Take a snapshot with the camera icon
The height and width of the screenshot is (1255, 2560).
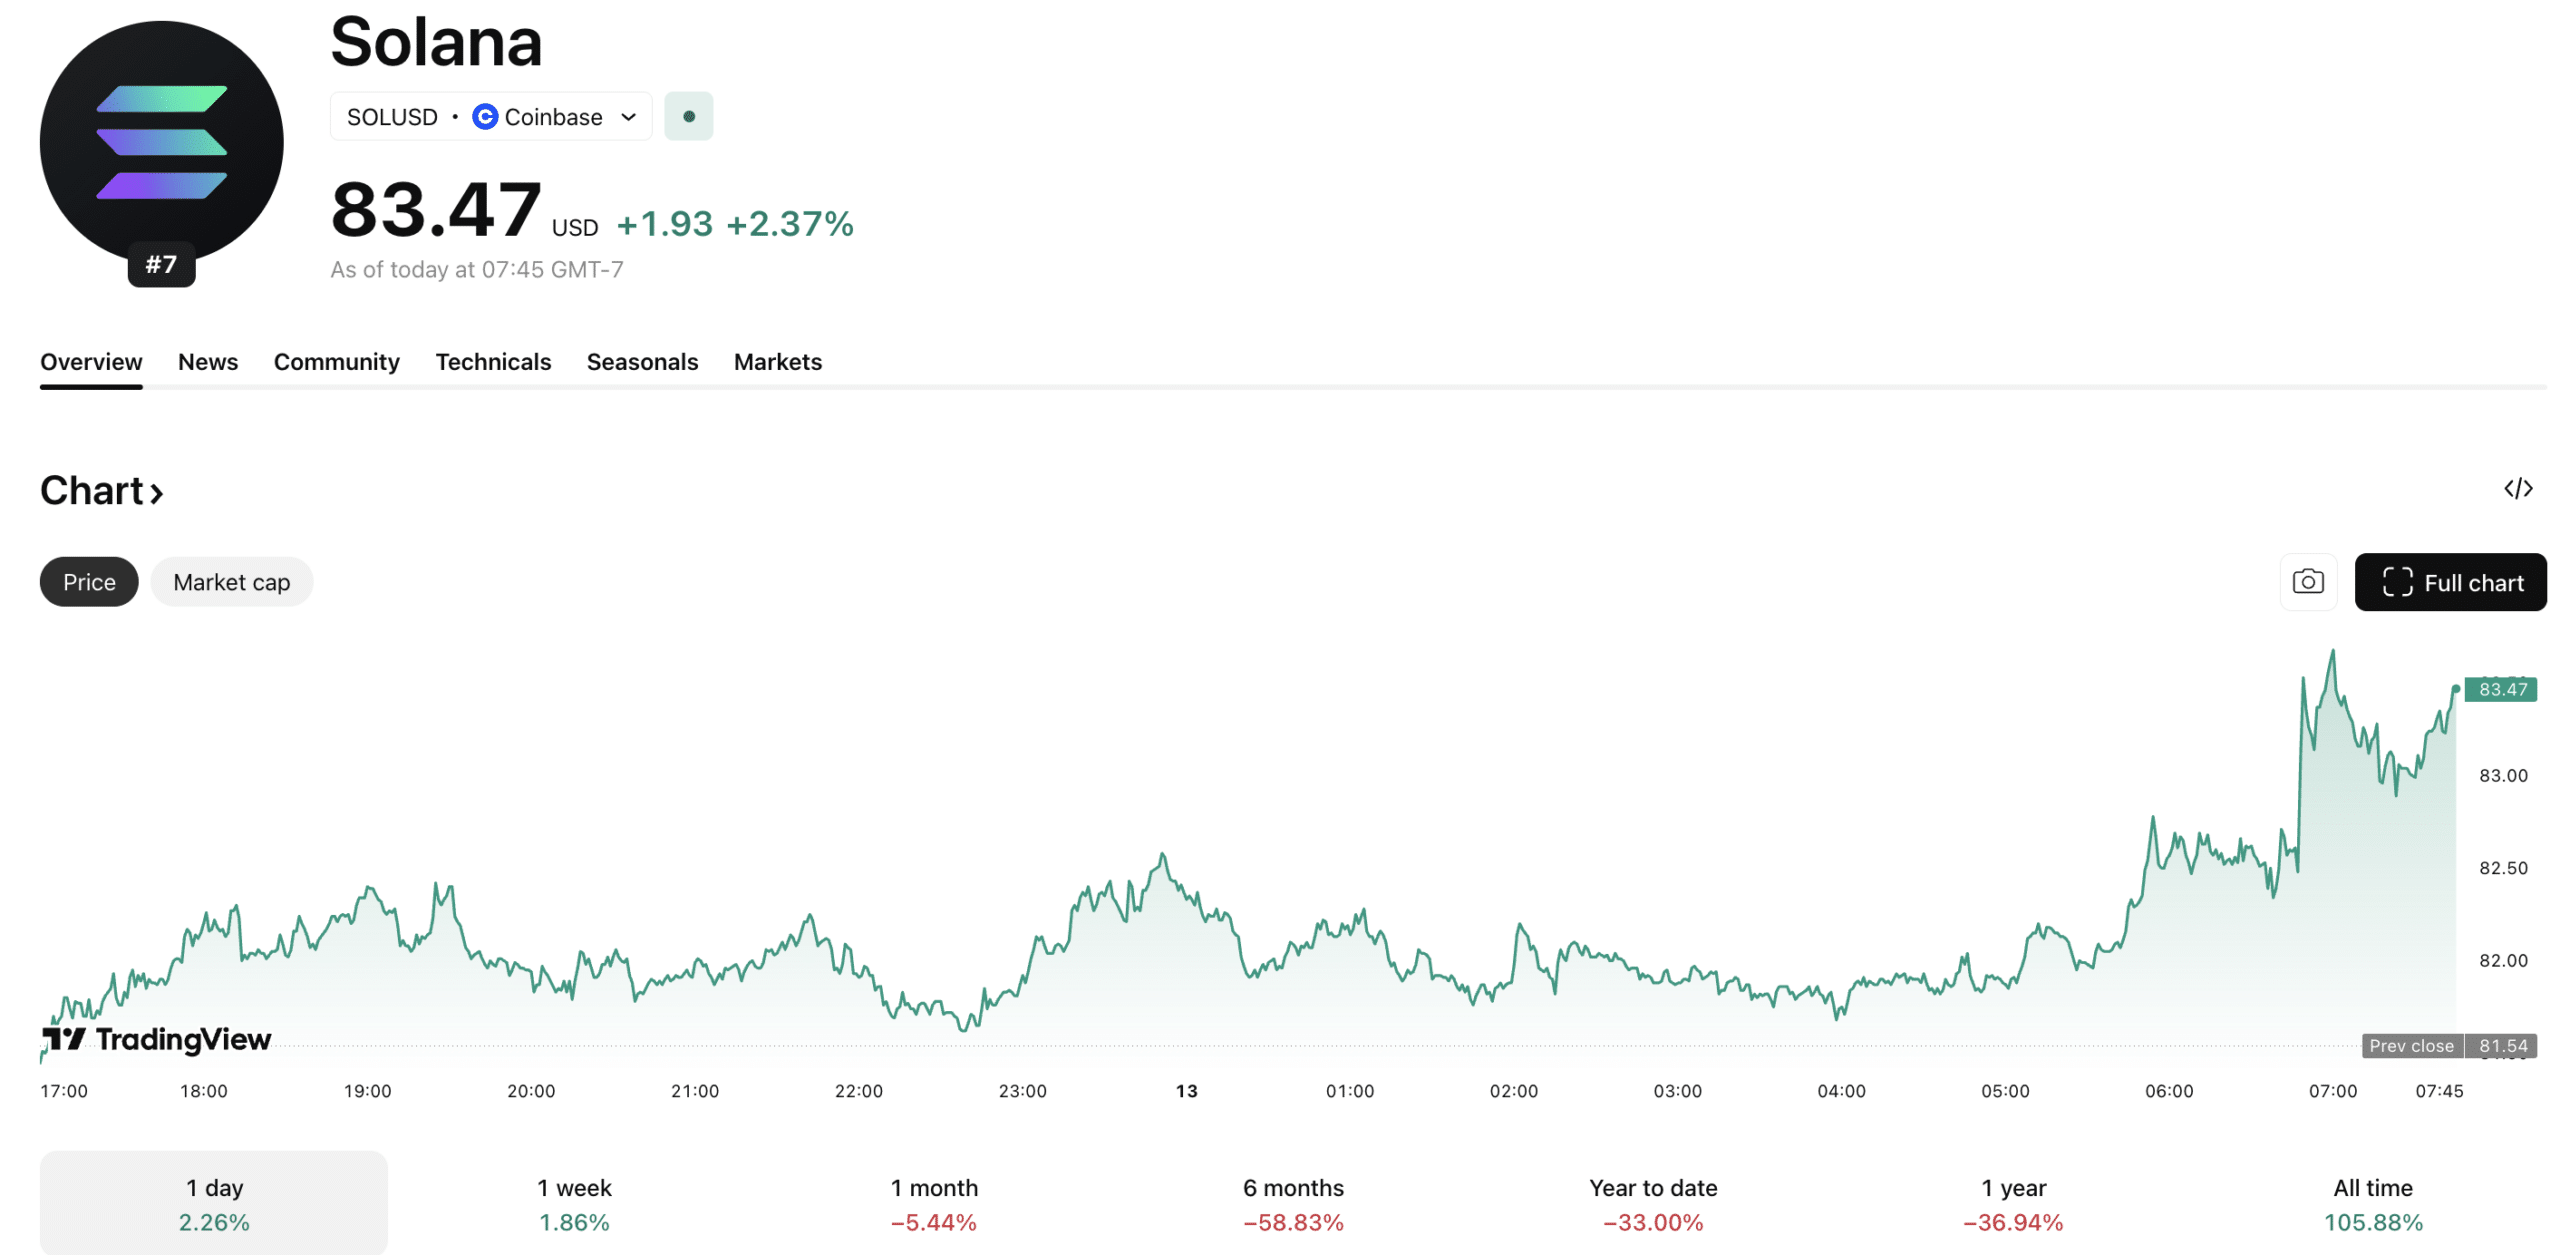pyautogui.click(x=2308, y=581)
